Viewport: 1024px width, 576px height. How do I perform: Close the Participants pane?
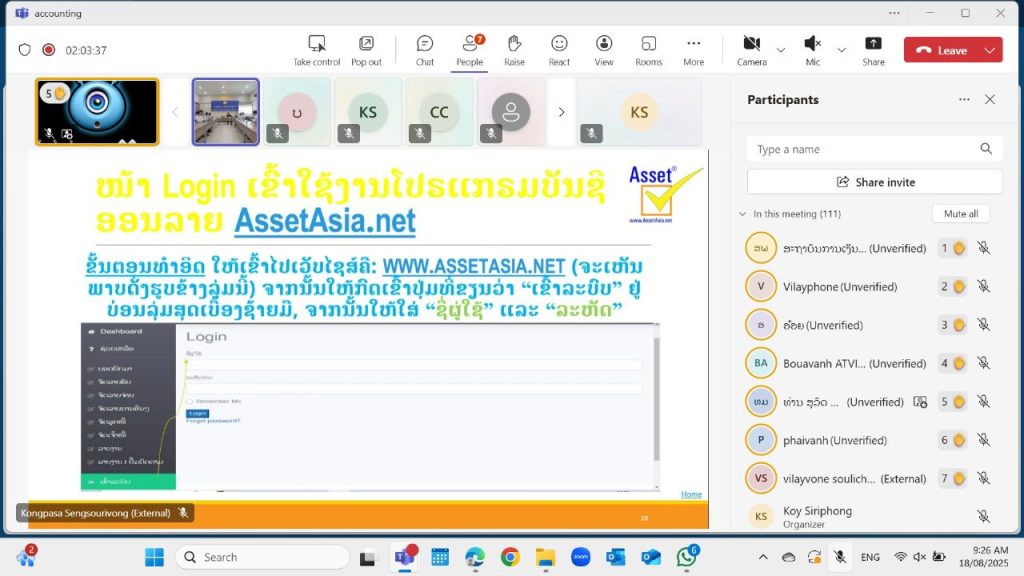[990, 99]
